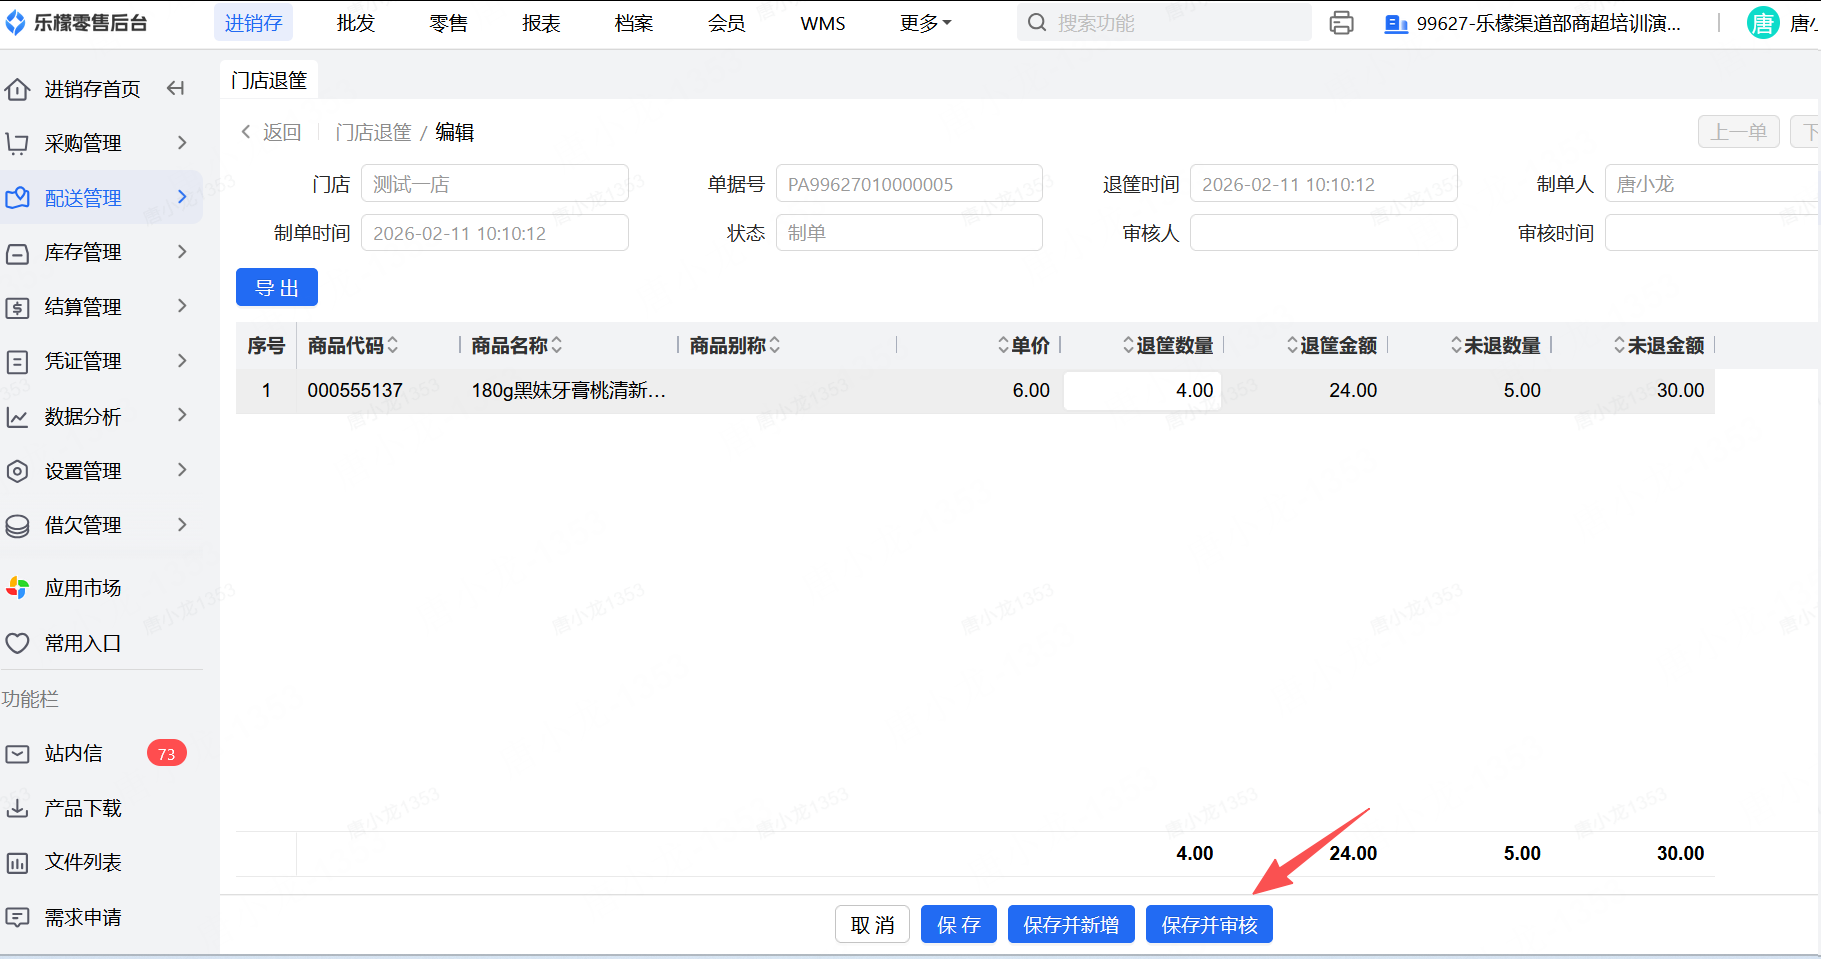Click the 常用入口 heart icon
This screenshot has height=959, width=1821.
17,643
